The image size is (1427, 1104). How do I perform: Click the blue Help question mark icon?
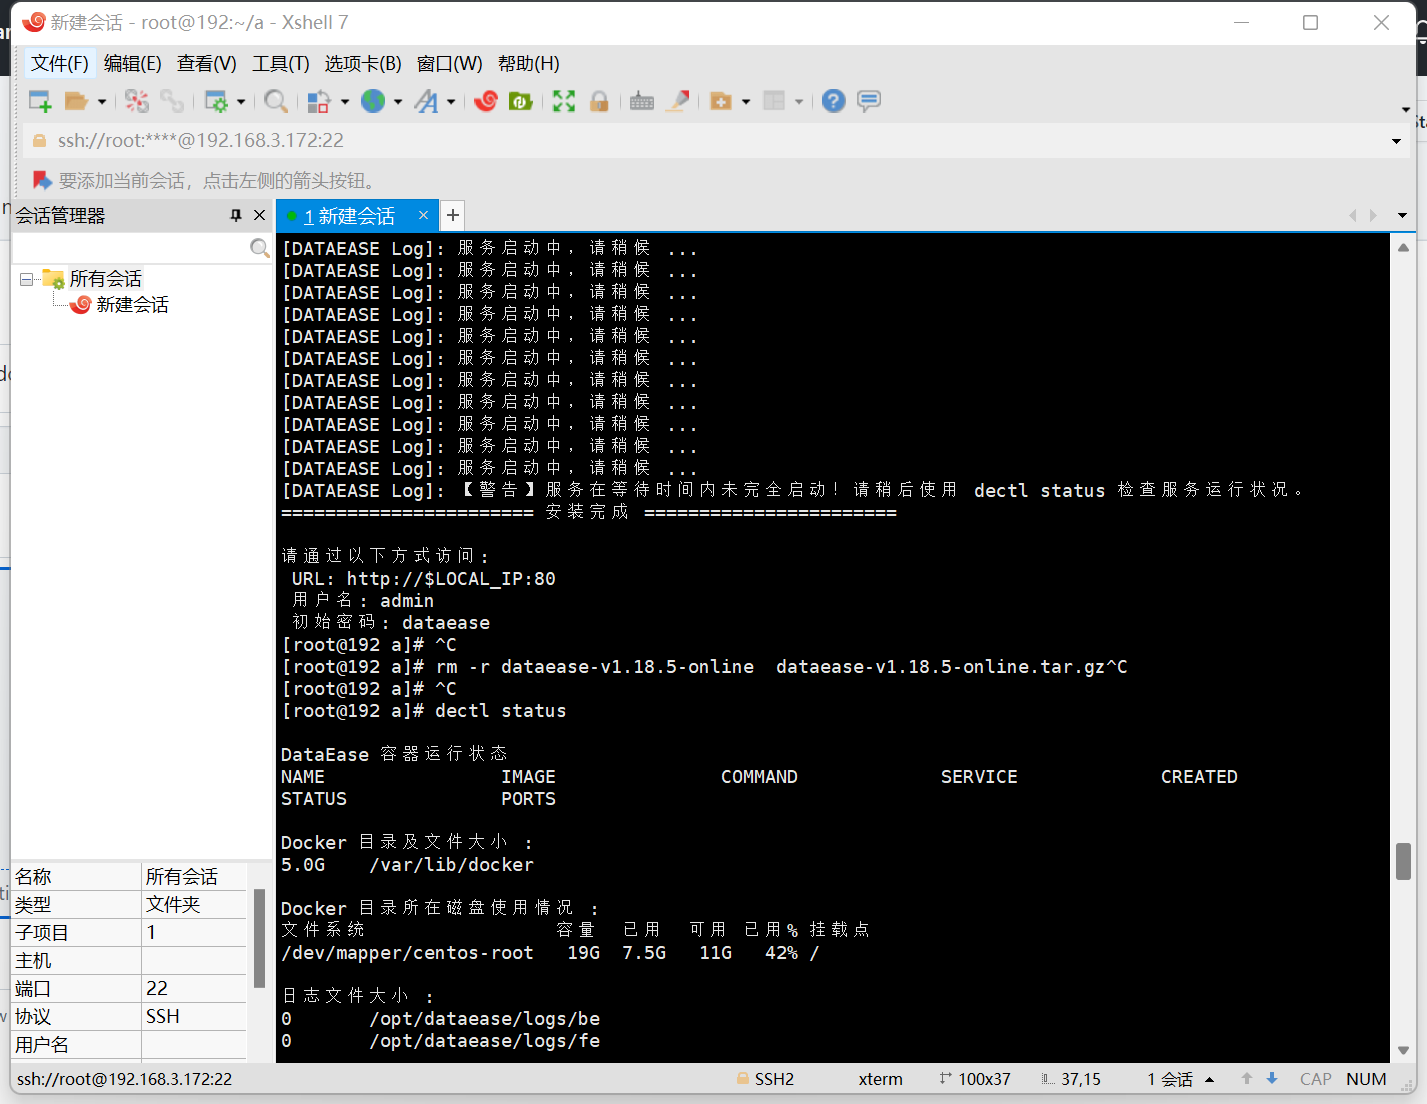[834, 101]
